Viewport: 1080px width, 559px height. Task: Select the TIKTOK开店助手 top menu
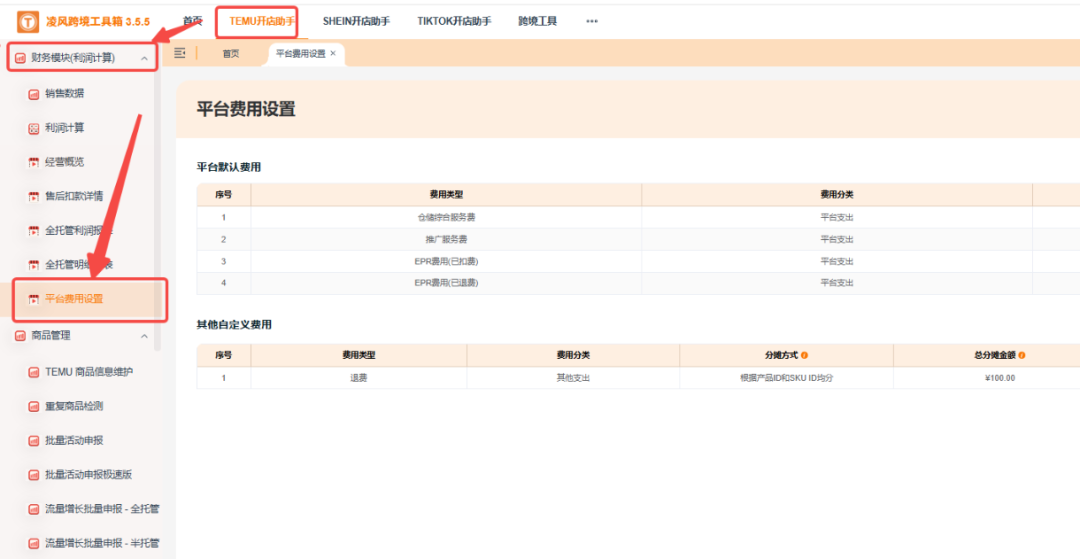pos(454,21)
